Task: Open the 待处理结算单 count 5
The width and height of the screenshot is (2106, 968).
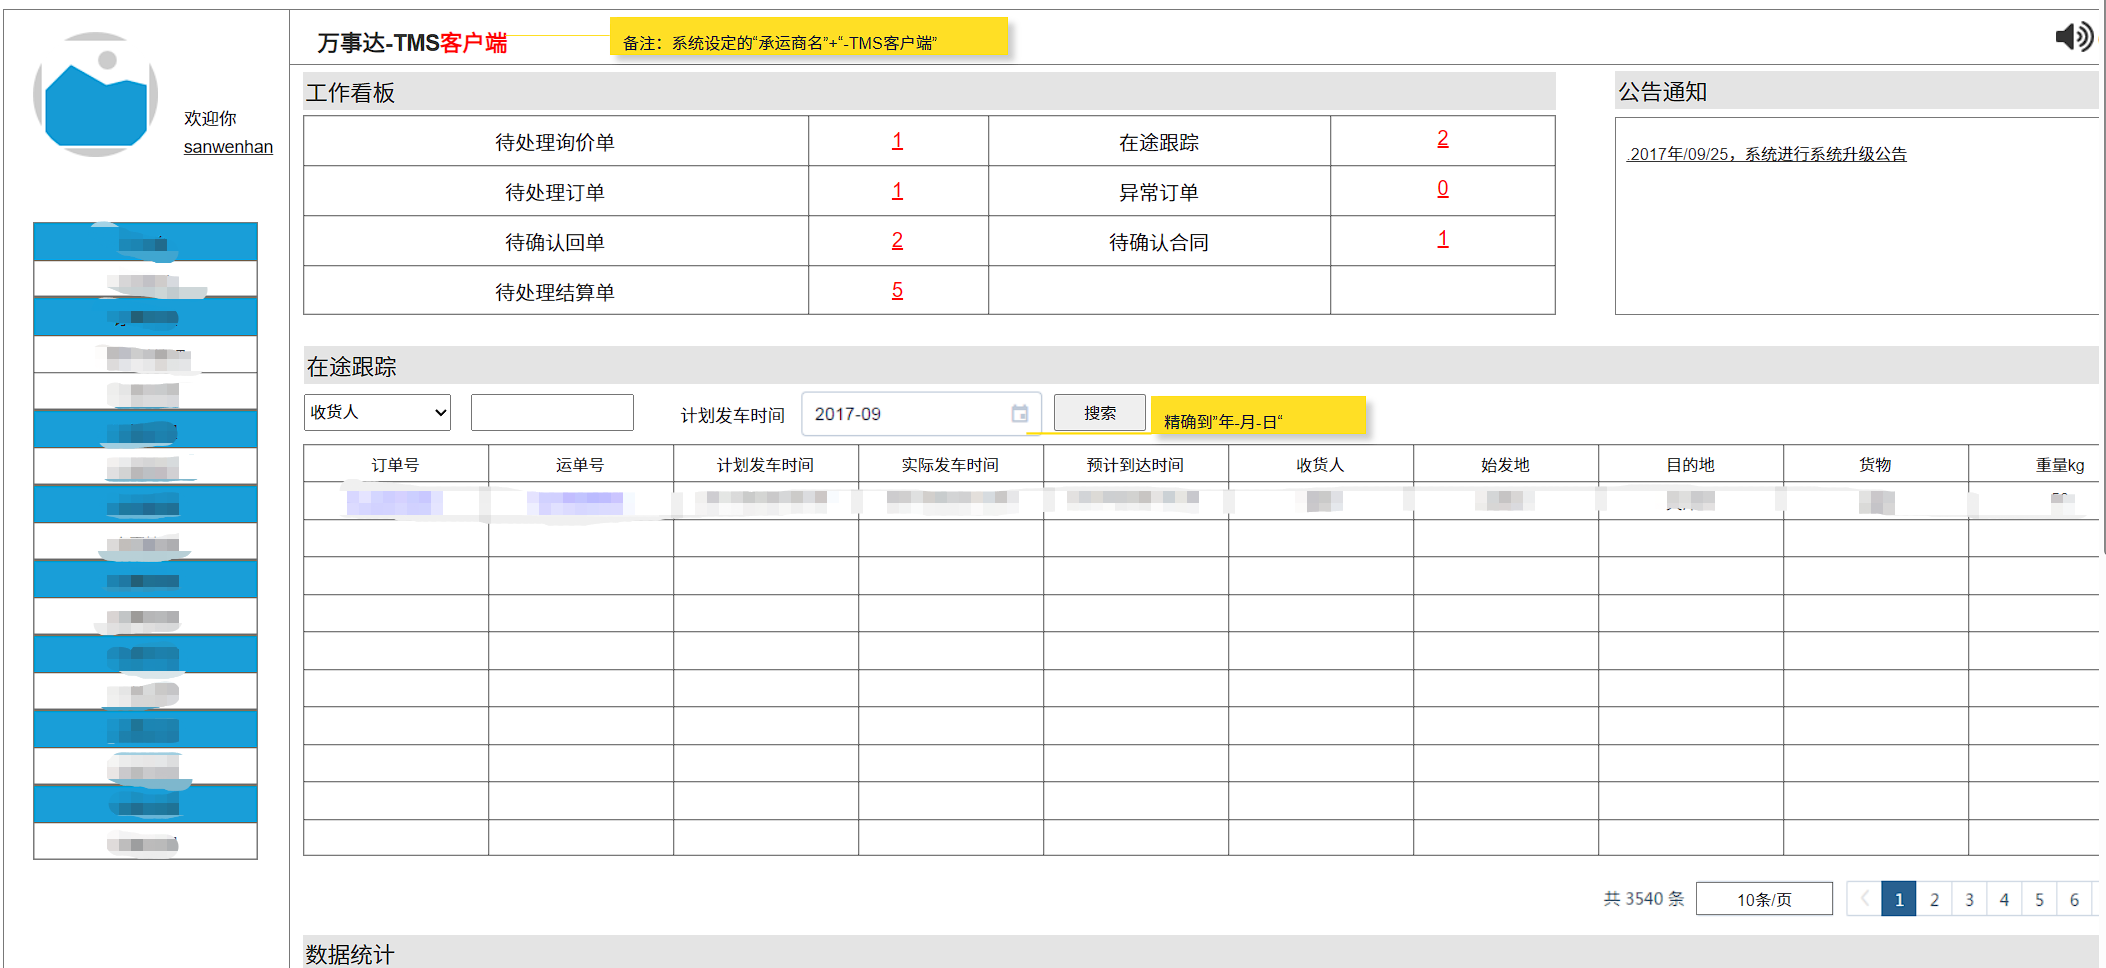Action: pos(897,290)
